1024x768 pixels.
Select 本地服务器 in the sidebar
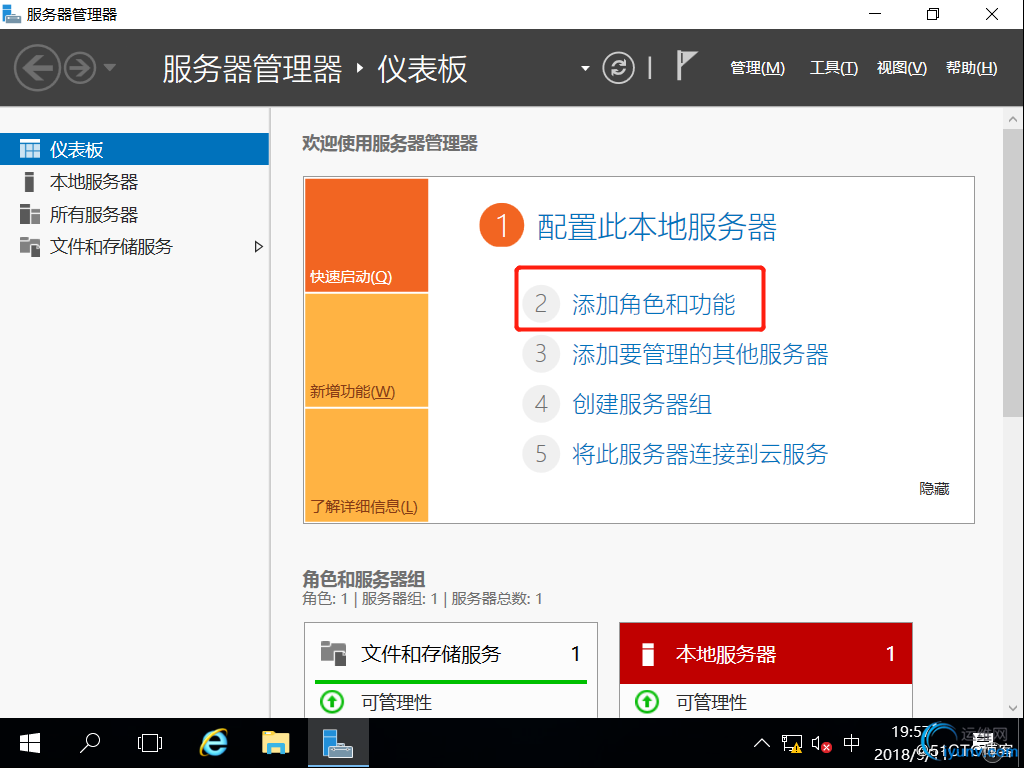135,182
